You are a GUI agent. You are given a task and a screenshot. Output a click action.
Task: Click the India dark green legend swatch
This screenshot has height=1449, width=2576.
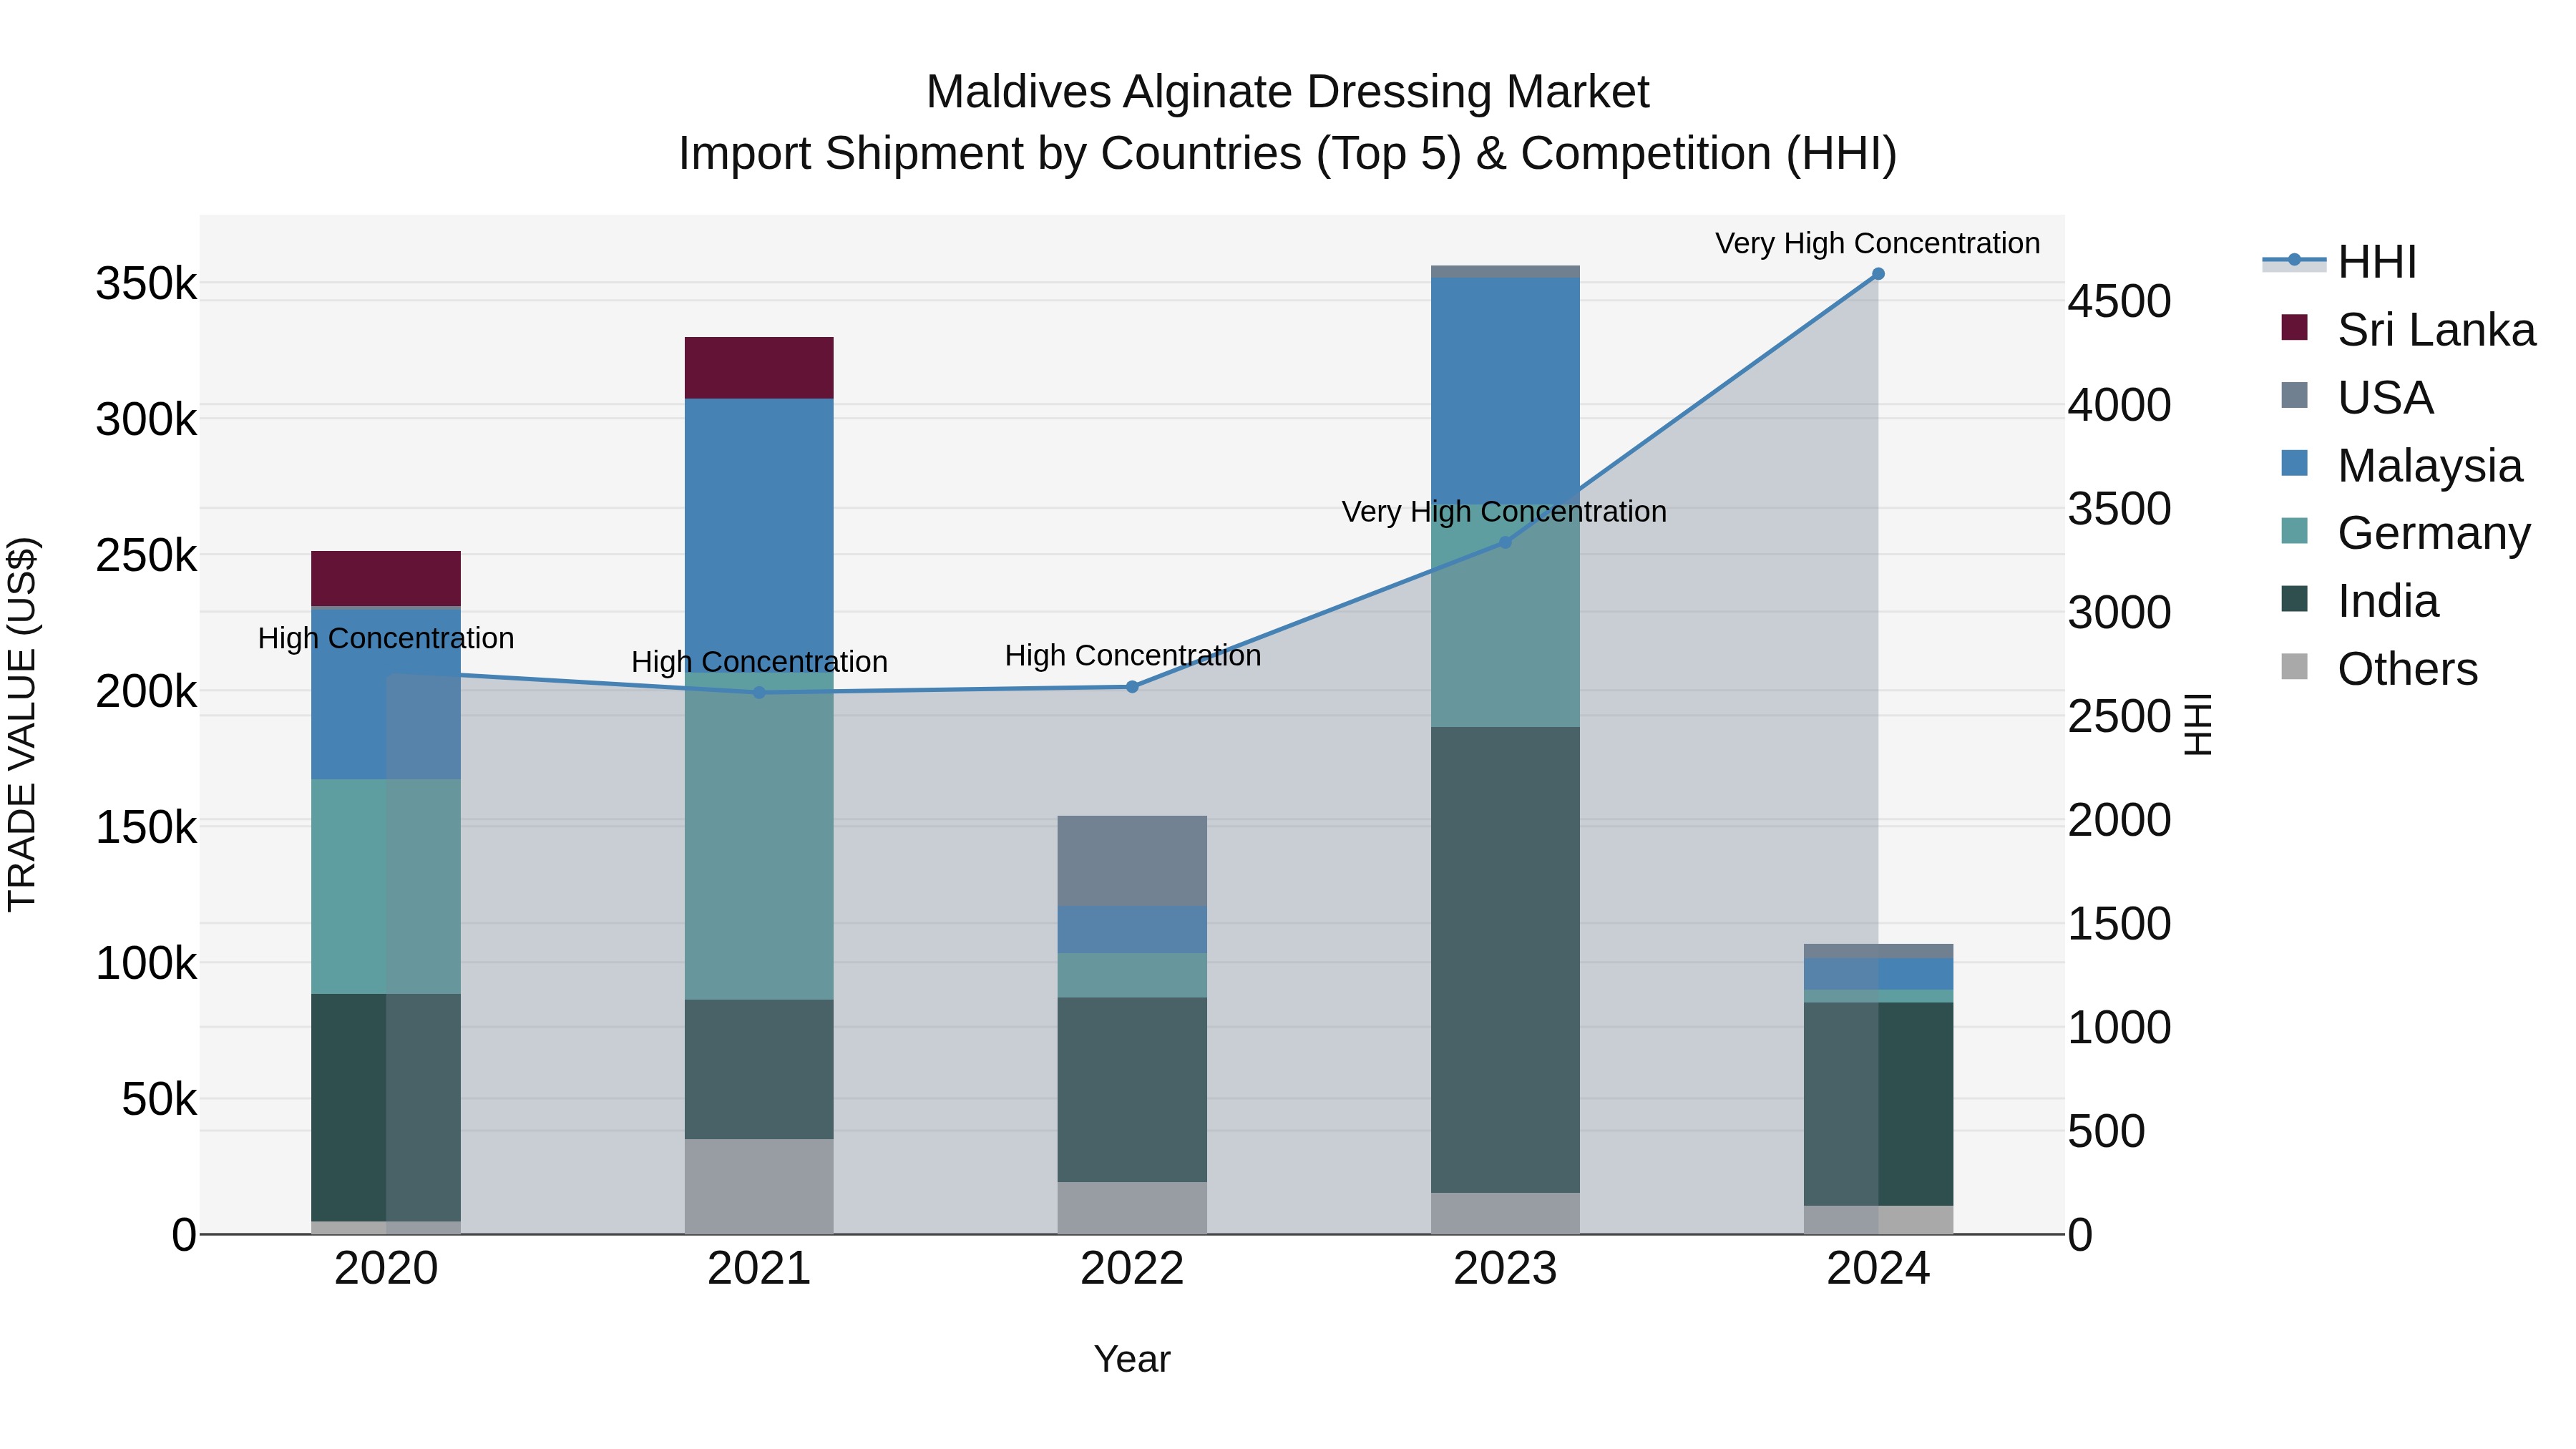point(2295,599)
